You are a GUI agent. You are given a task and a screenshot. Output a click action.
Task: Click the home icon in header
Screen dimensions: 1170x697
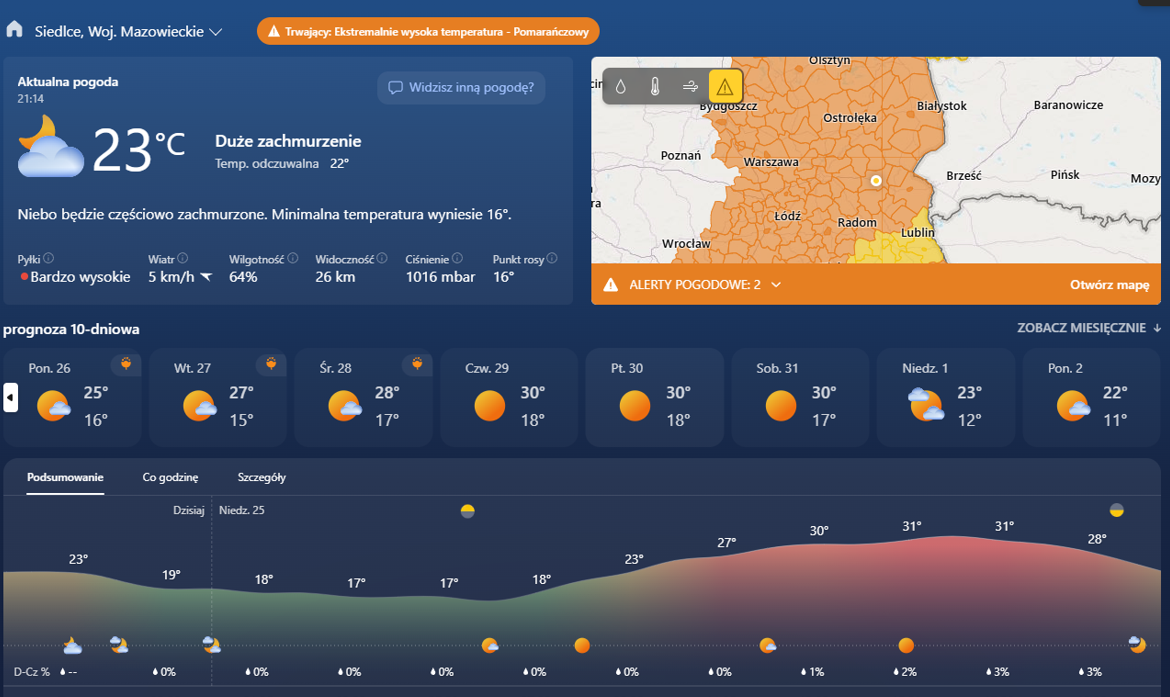14,30
